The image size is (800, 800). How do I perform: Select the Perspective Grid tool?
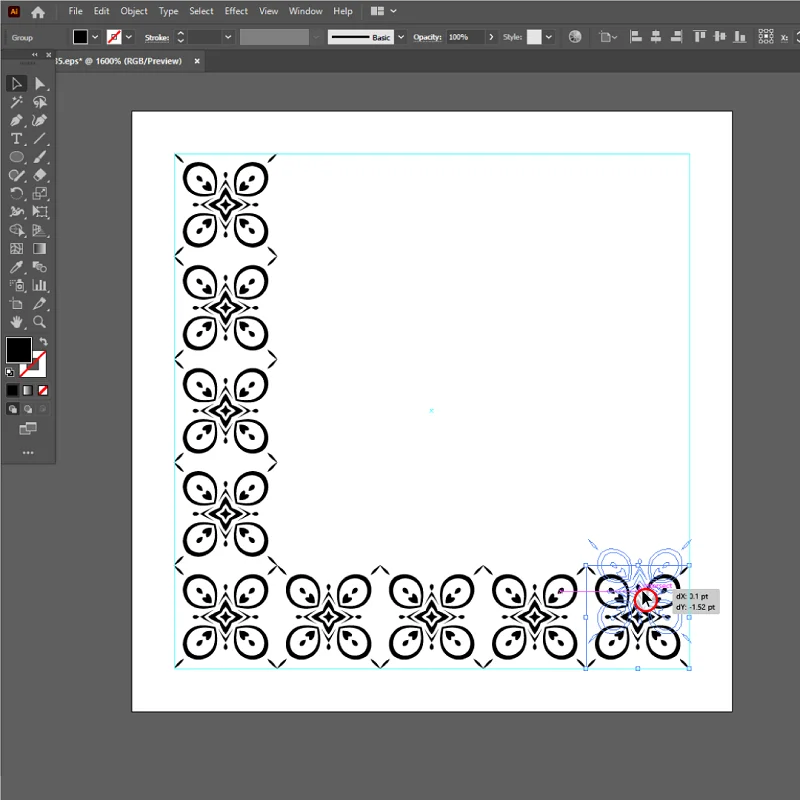click(x=40, y=230)
